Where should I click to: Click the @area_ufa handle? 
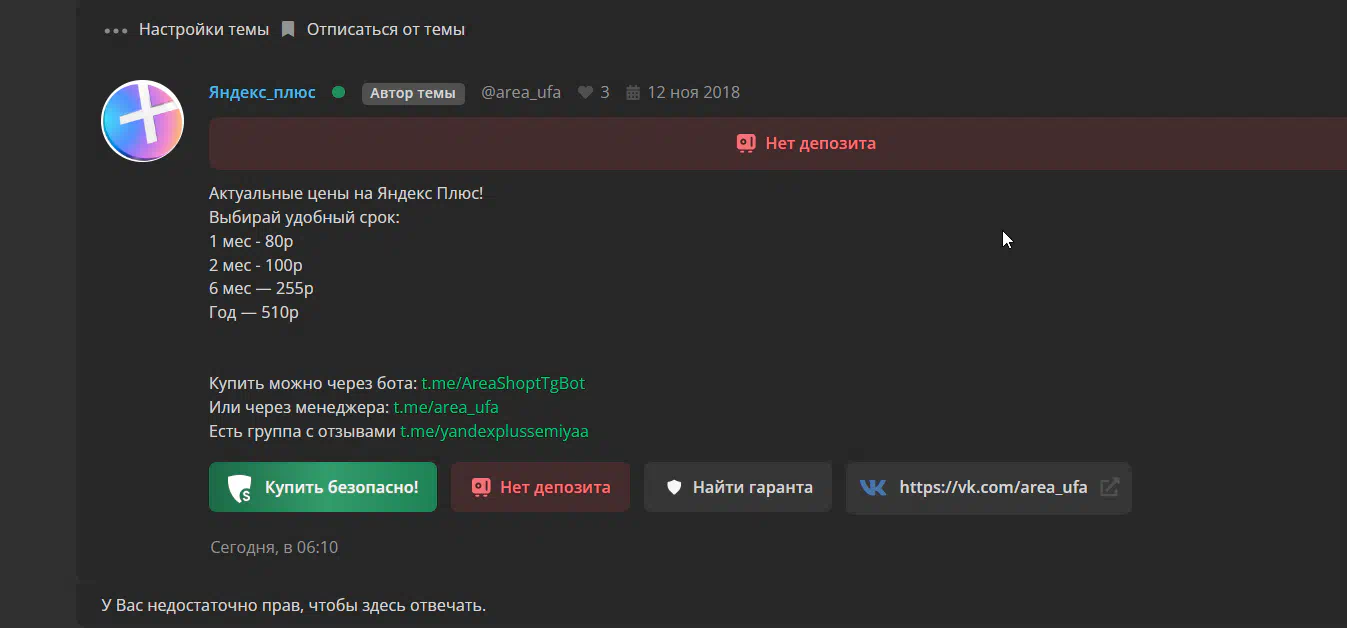521,92
